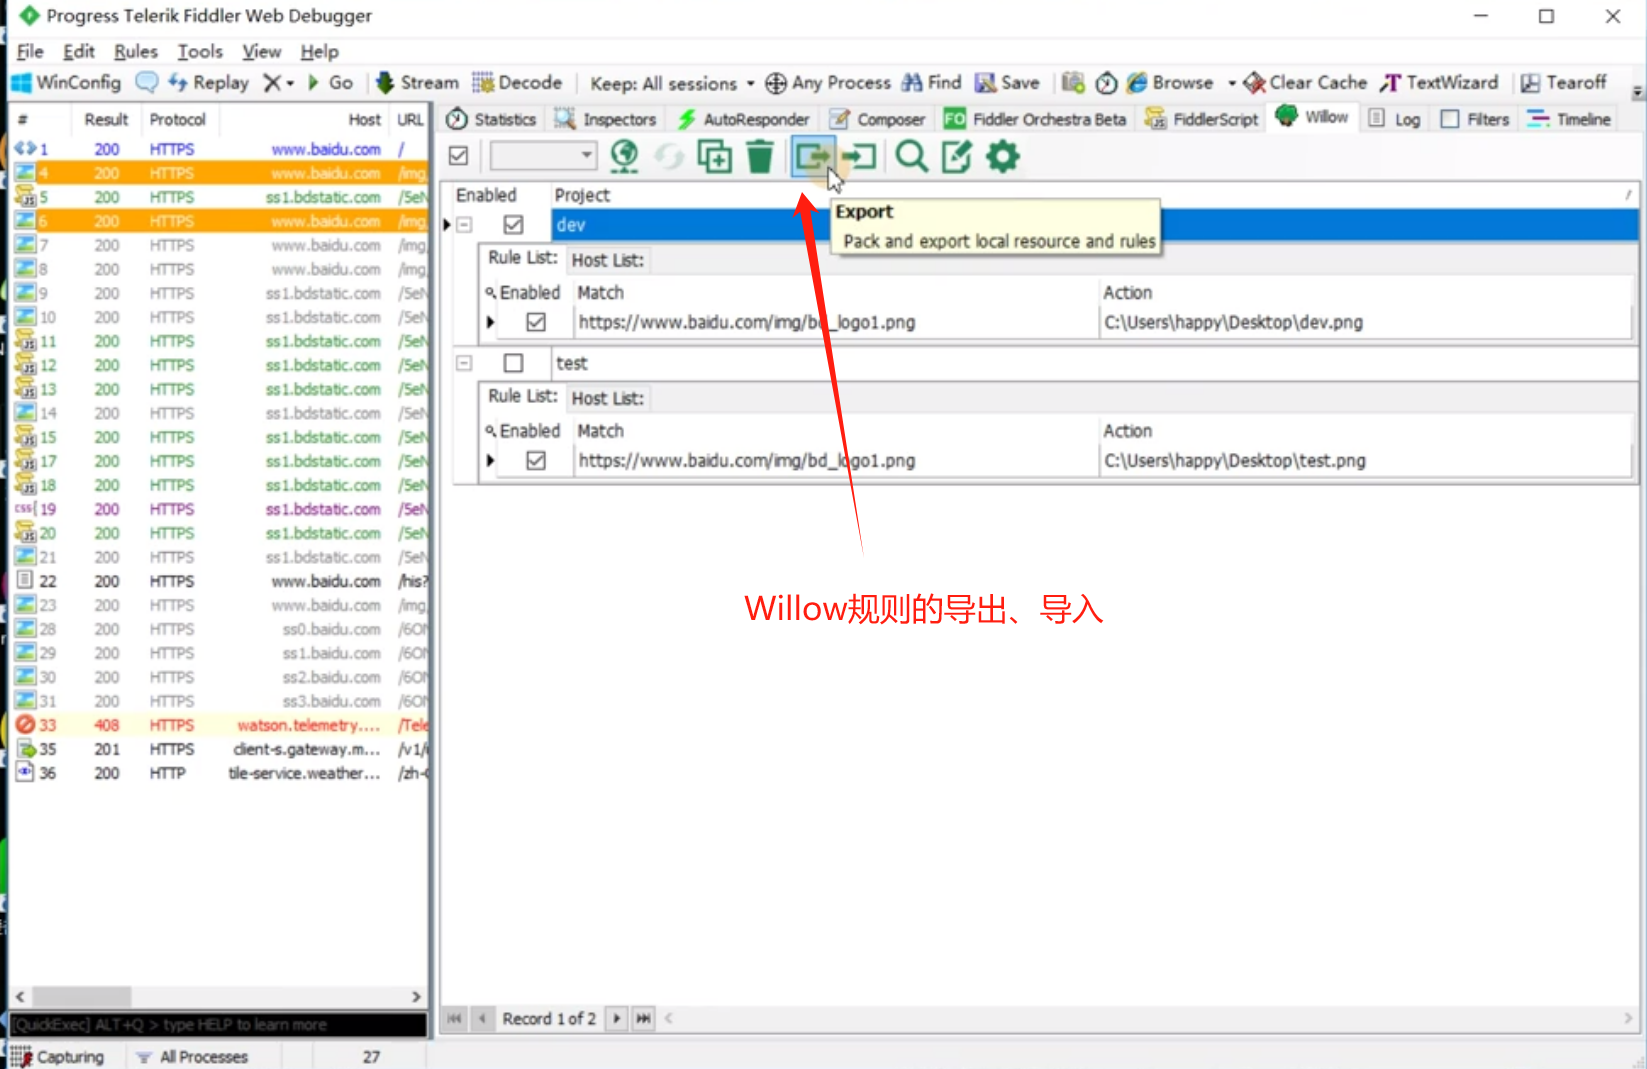Open the Willow toolbar combo box dropdown
Image resolution: width=1647 pixels, height=1069 pixels.
coord(586,155)
